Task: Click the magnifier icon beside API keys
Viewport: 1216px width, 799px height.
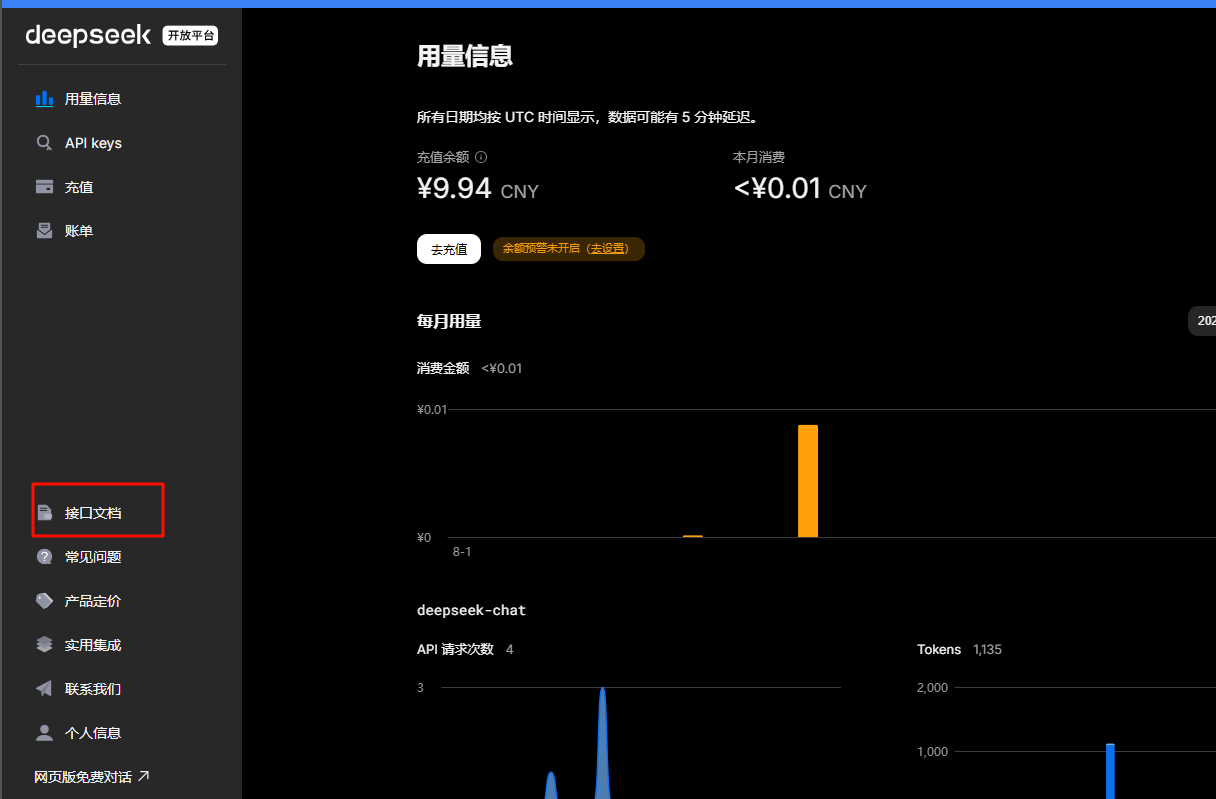Action: tap(44, 143)
